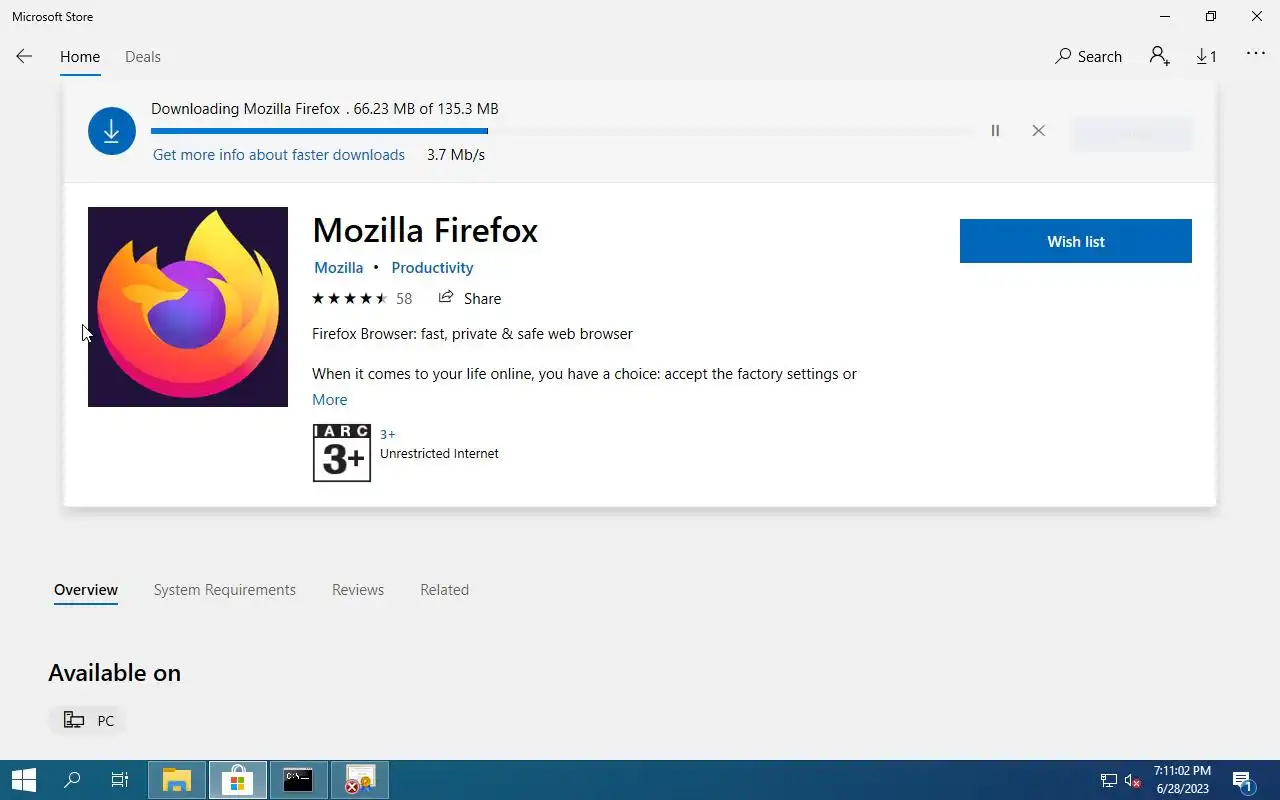
Task: Click the IARC 3+ rating badge
Action: (342, 453)
